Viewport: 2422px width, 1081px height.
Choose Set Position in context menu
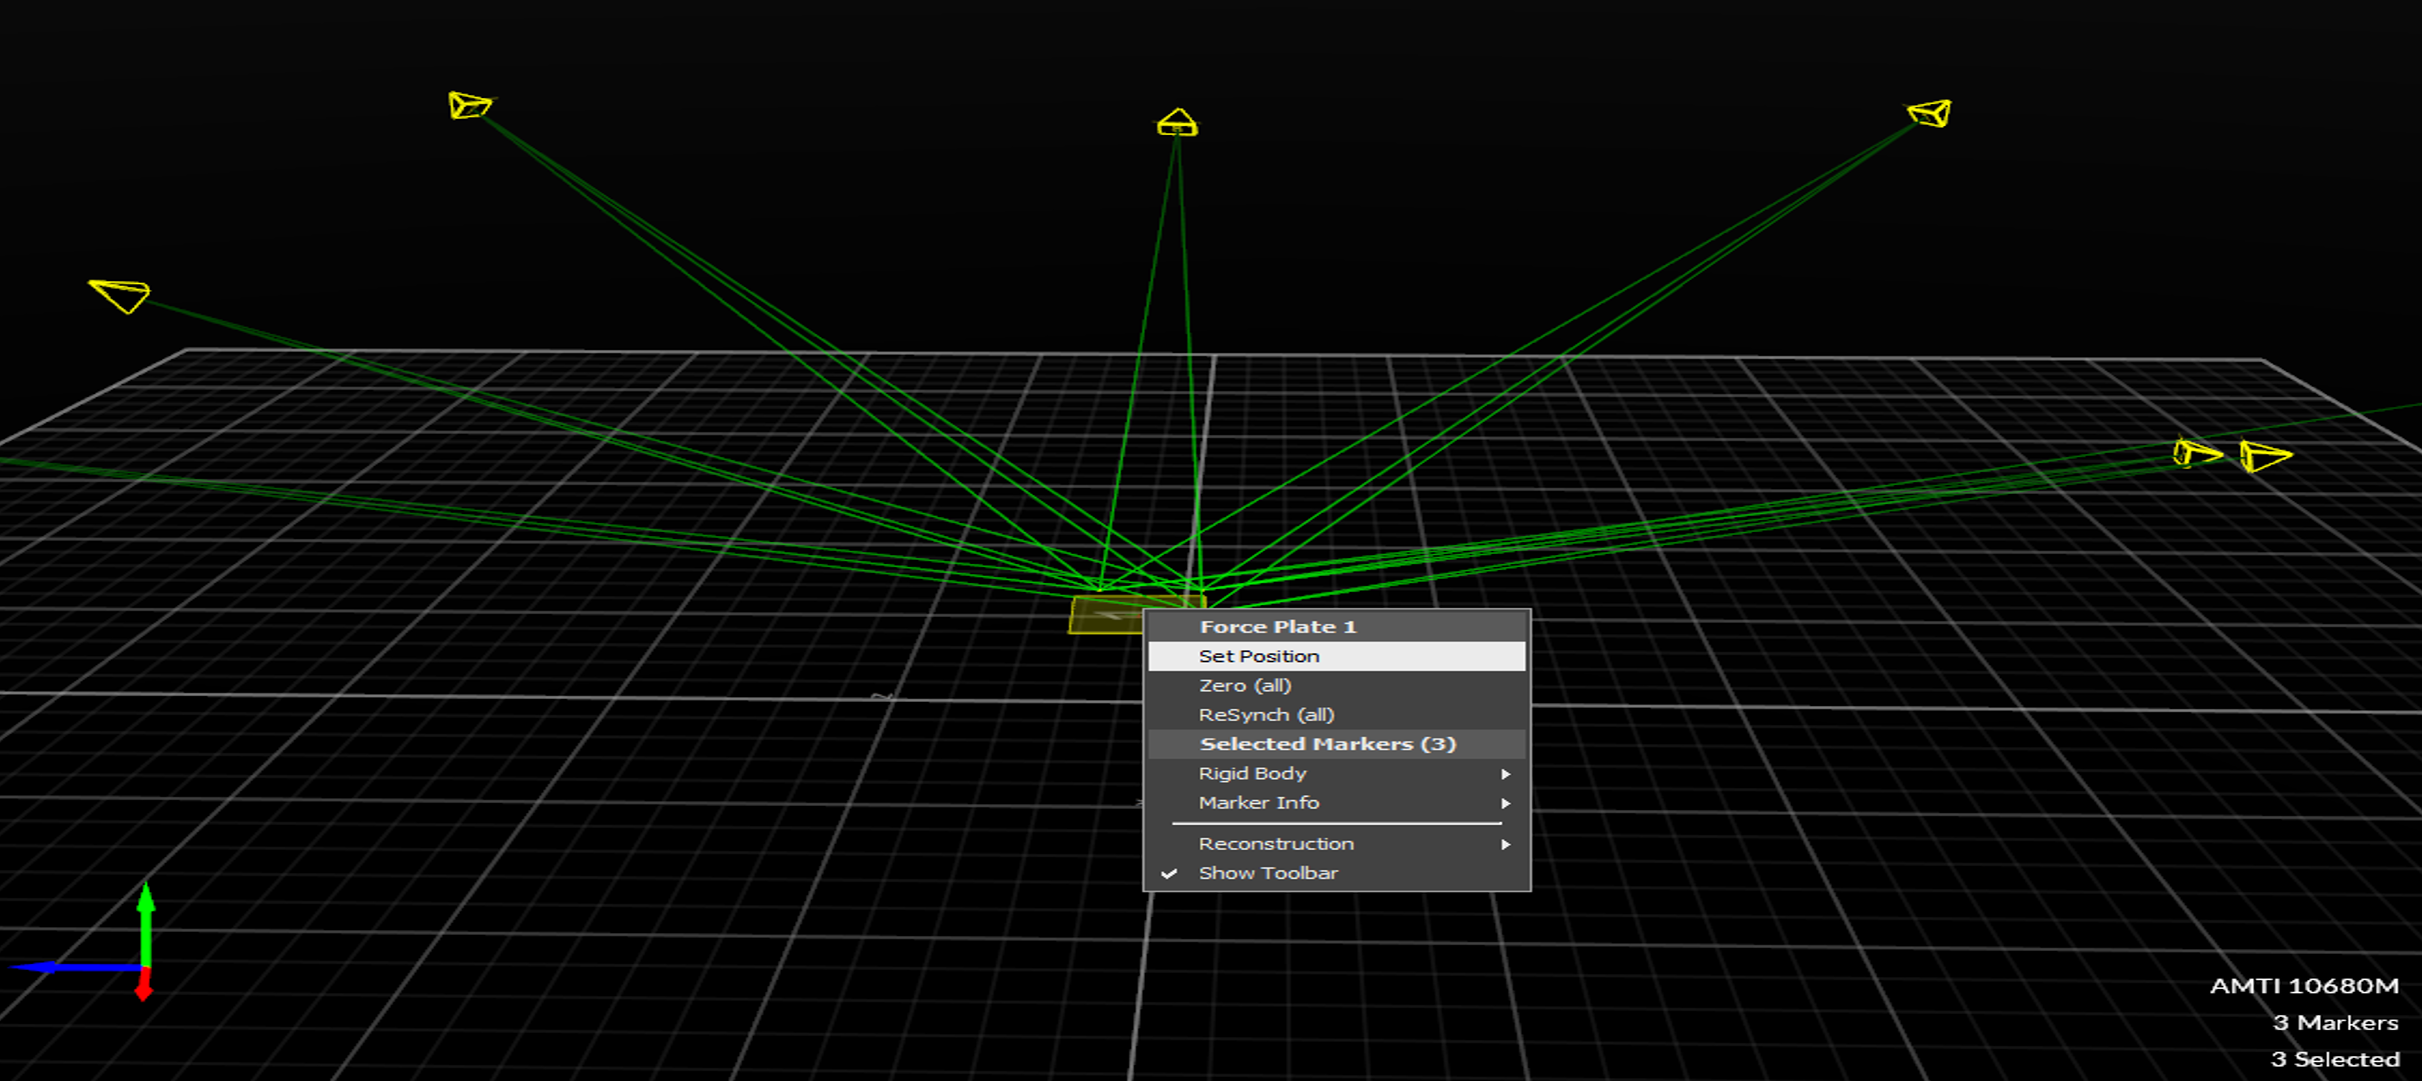point(1259,656)
